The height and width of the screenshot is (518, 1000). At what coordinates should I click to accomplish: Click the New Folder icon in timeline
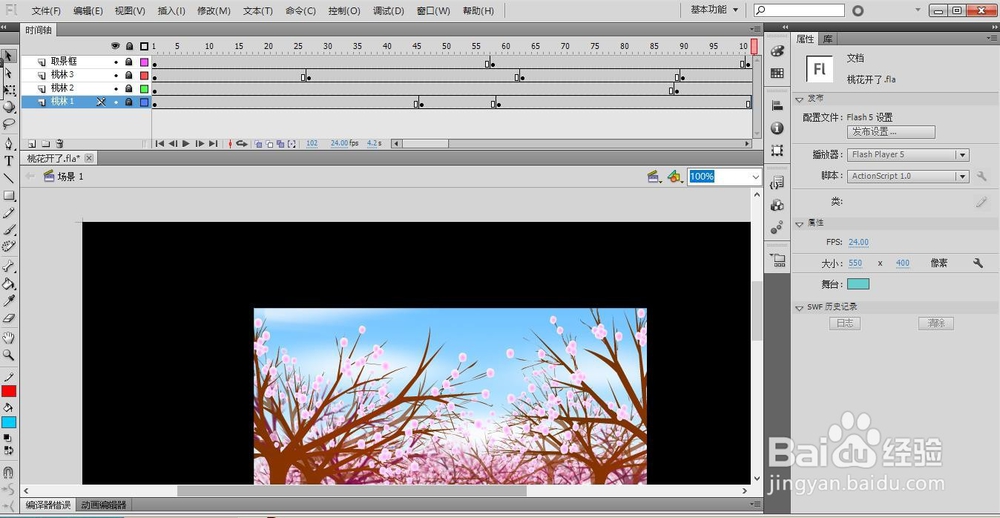(x=45, y=144)
